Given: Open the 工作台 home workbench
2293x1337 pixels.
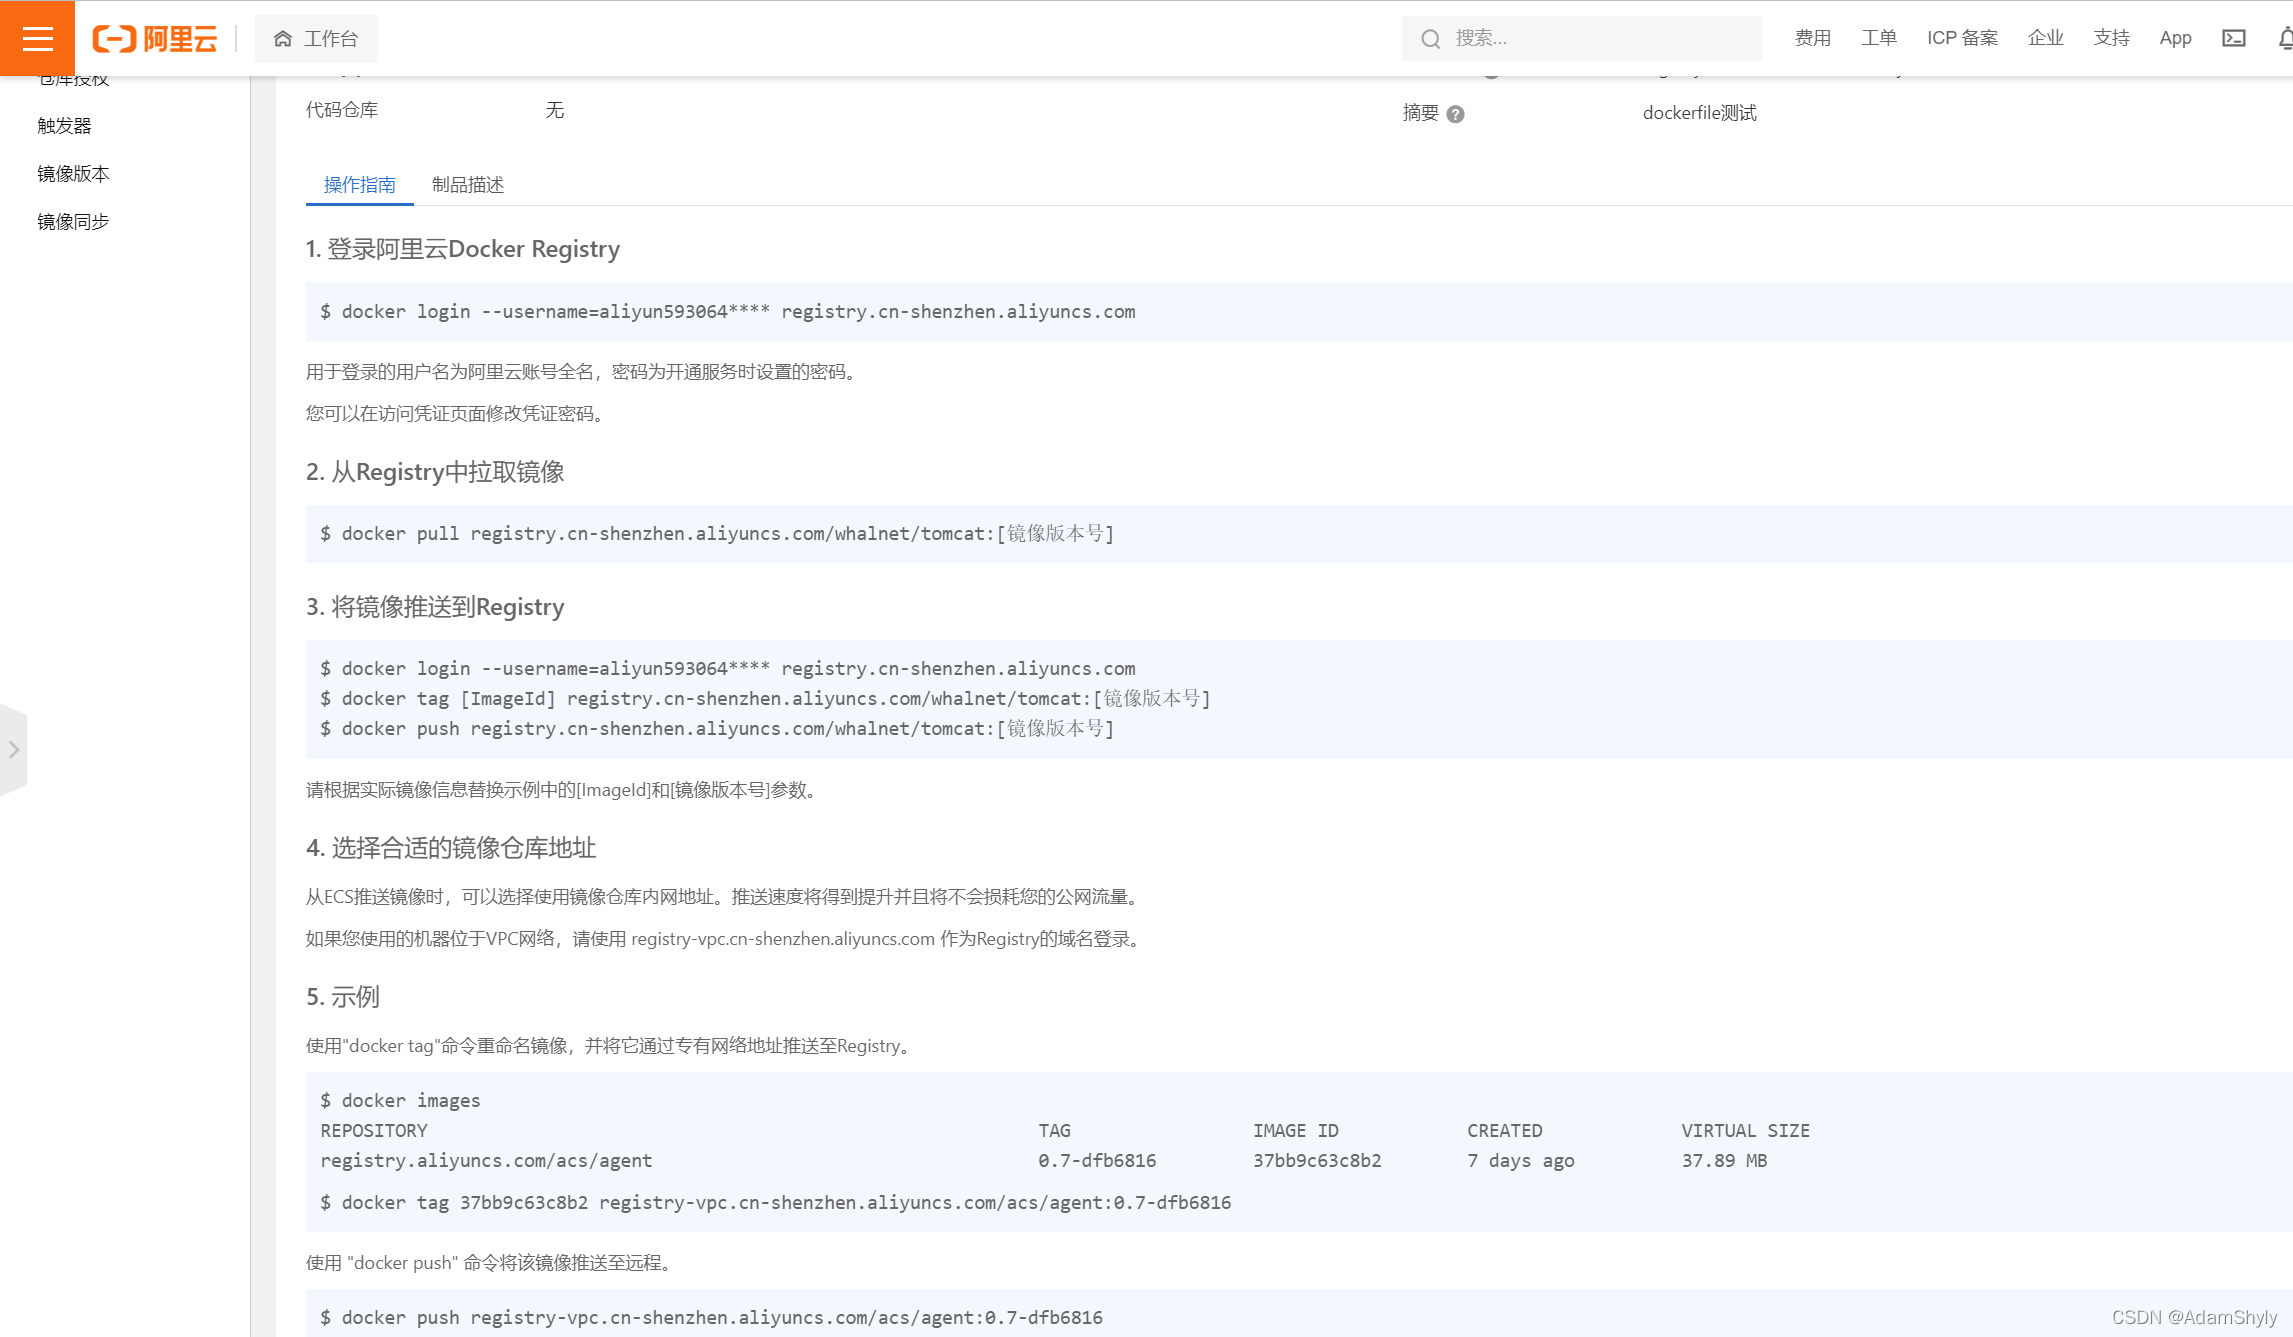Looking at the screenshot, I should point(316,39).
